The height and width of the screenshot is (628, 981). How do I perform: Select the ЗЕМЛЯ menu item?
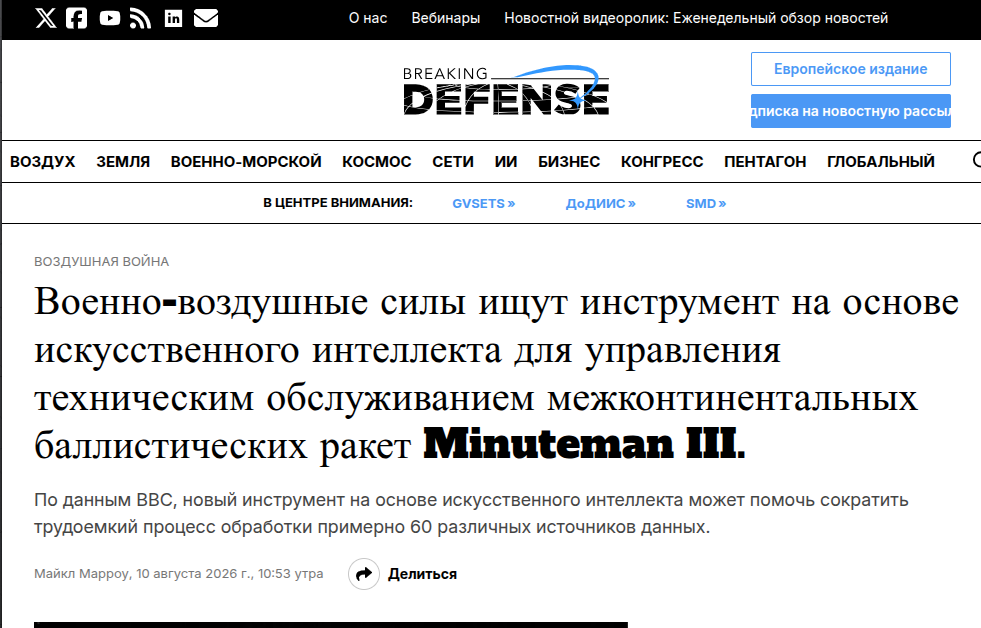(123, 161)
